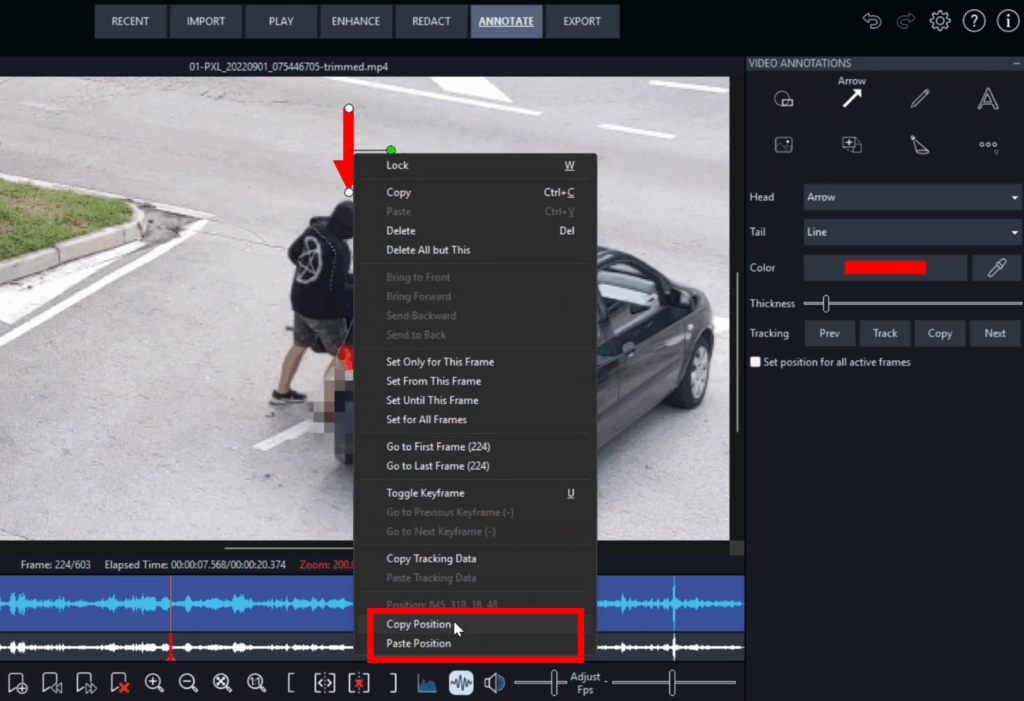Select the Text annotation tool
The width and height of the screenshot is (1024, 701).
coord(988,98)
